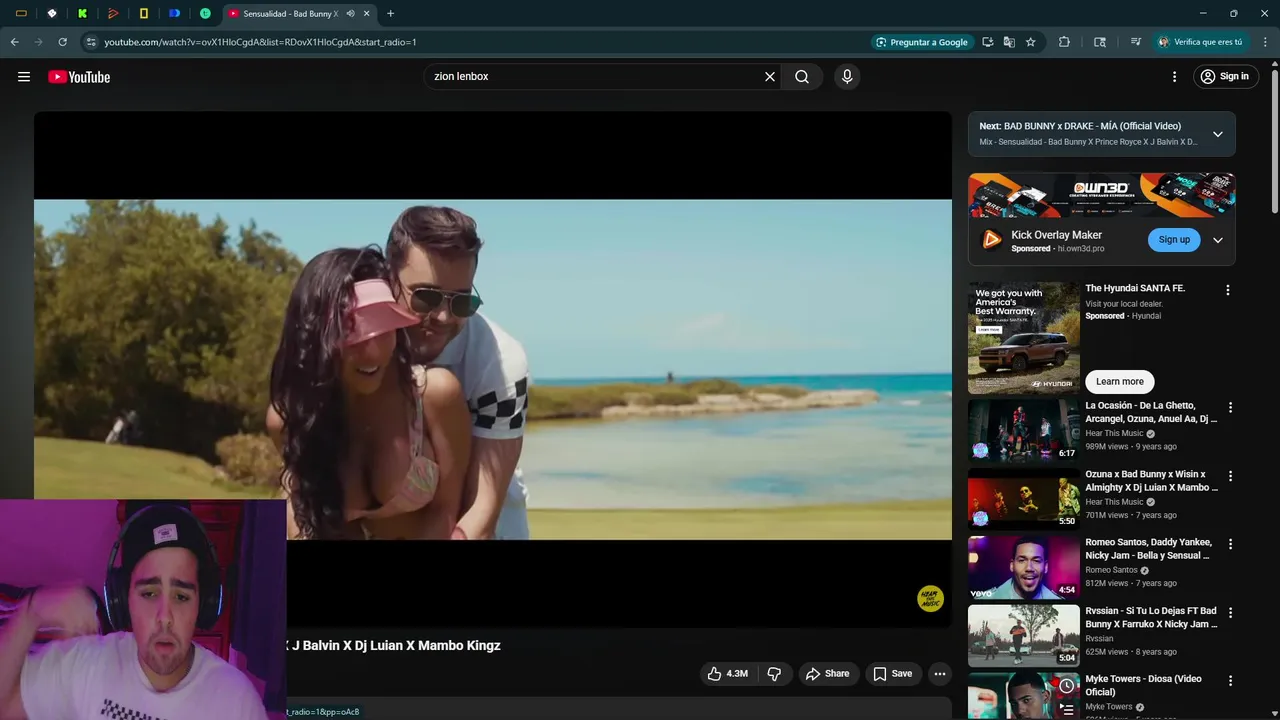Go to Rvssian channel name
The width and height of the screenshot is (1280, 720).
pos(1099,638)
